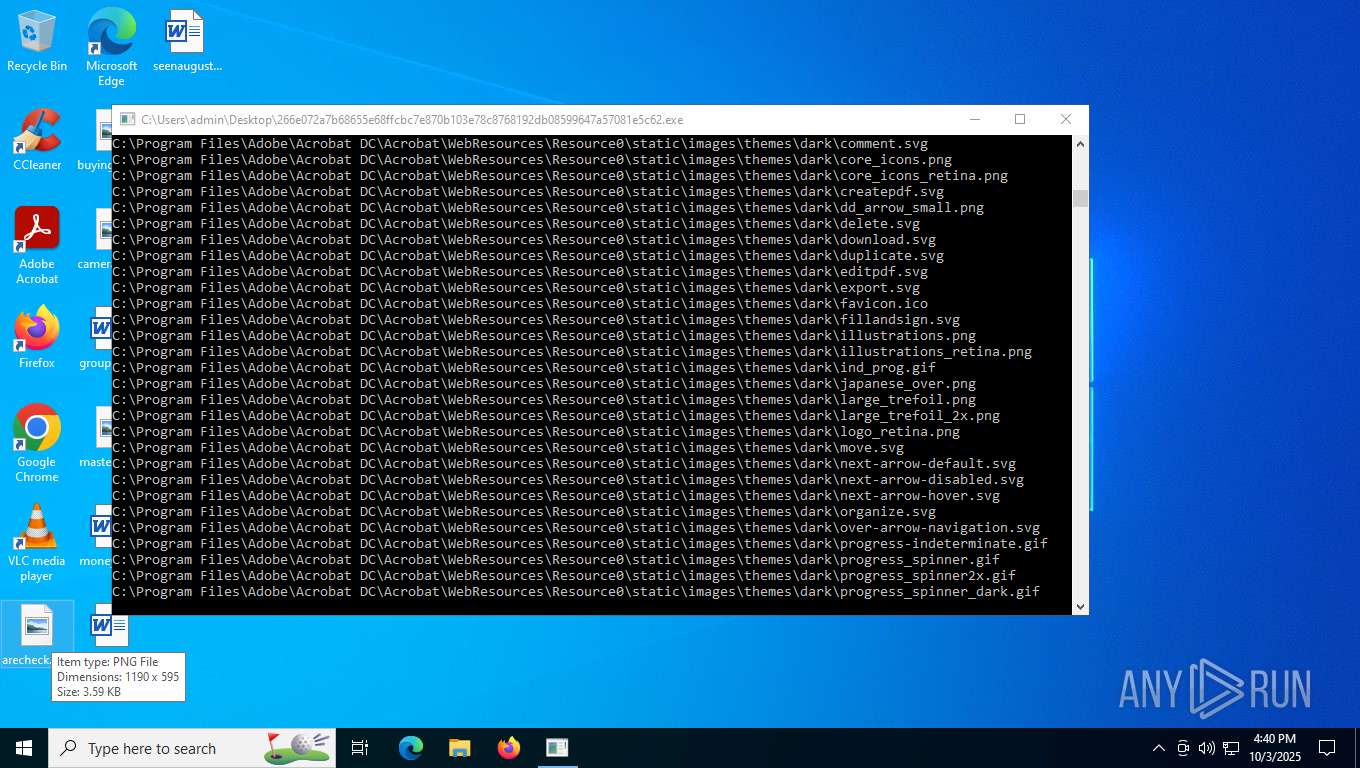The image size is (1360, 768).
Task: Open VLC media player desktop shortcut
Action: tap(37, 543)
